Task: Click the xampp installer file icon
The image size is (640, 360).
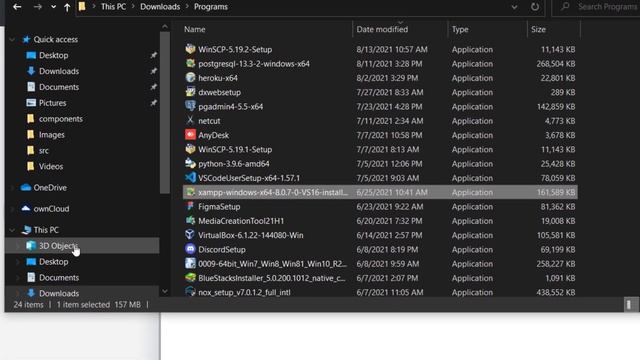Action: click(190, 192)
